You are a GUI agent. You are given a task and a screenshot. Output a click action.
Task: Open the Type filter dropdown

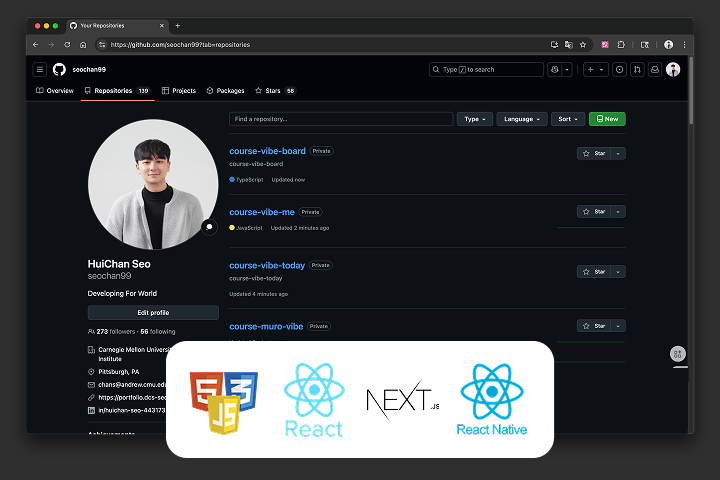tap(475, 119)
